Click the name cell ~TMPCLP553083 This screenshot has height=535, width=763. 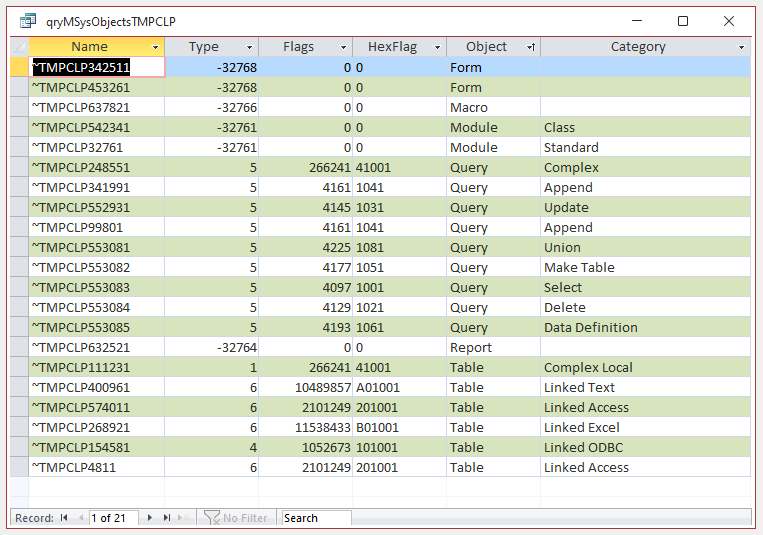pos(97,287)
